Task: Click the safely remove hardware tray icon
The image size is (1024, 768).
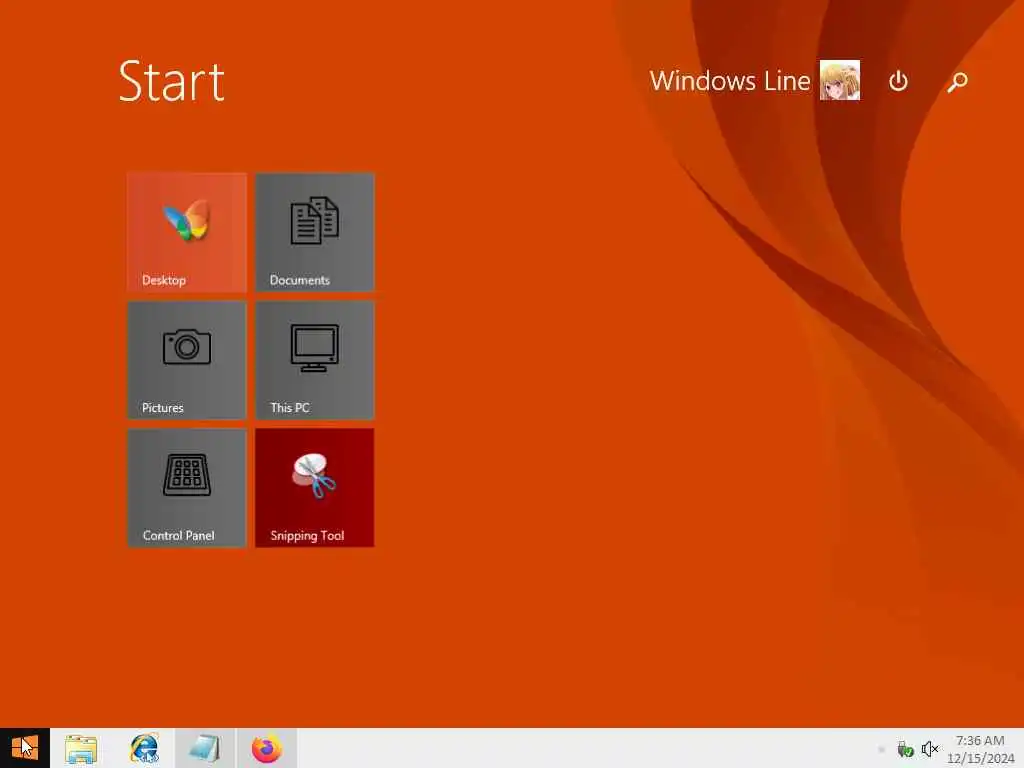Action: 905,749
